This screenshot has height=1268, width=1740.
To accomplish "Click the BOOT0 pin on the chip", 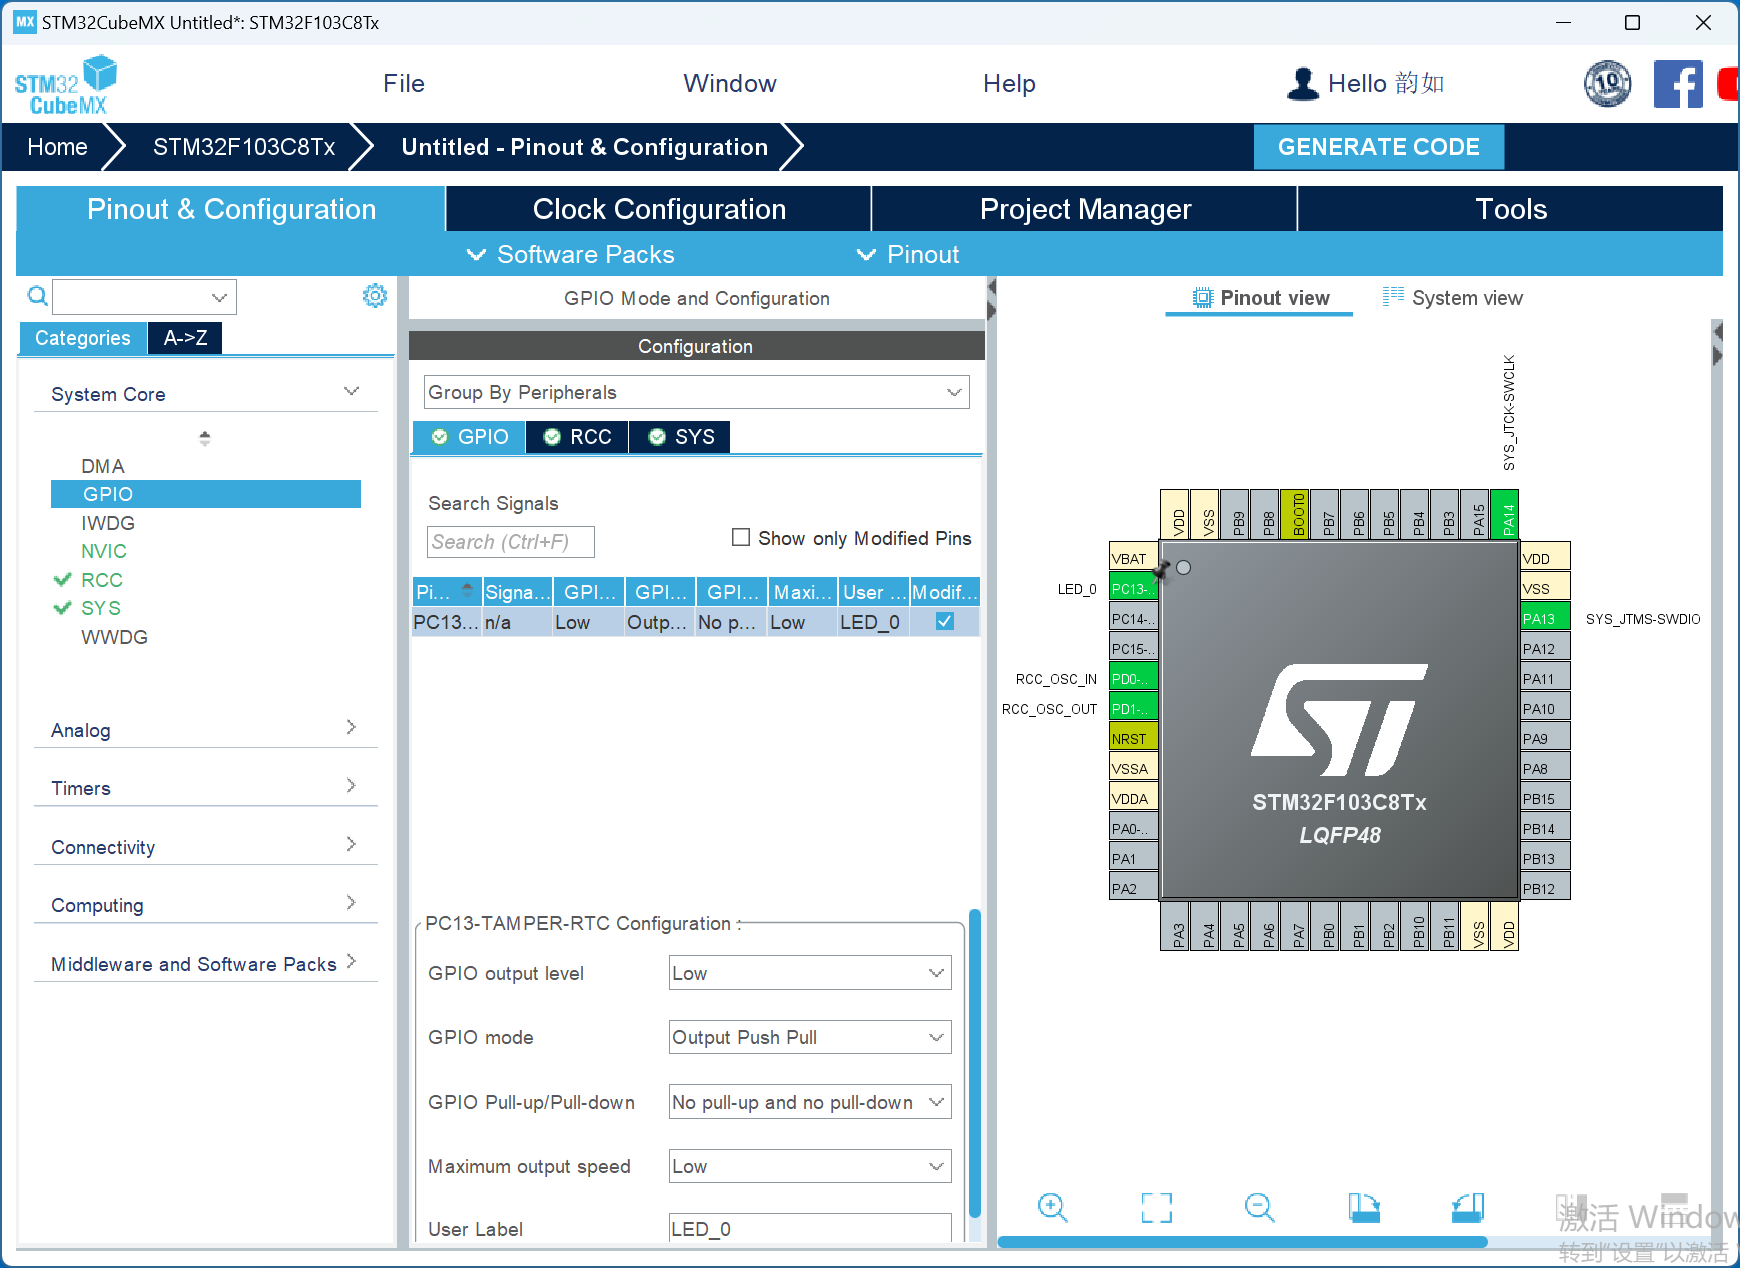I will [1295, 514].
